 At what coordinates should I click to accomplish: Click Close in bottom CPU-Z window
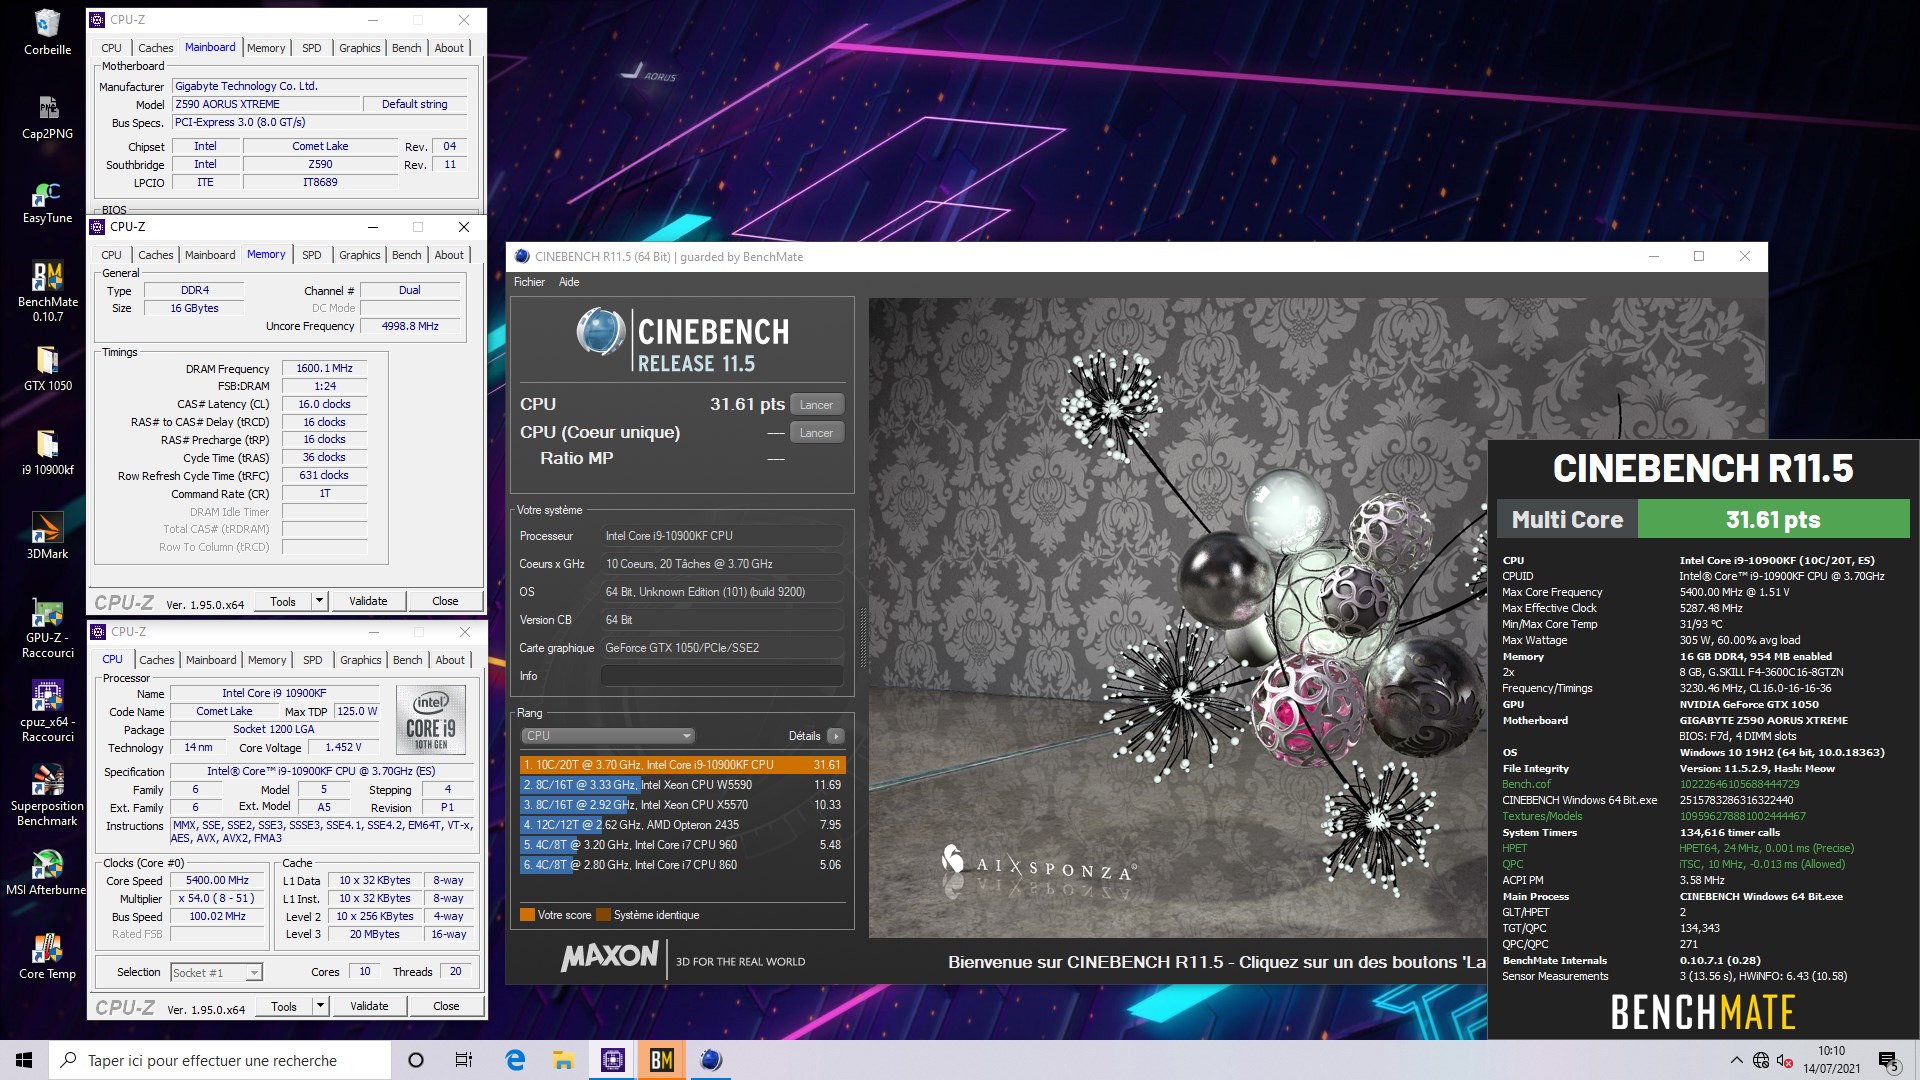click(x=446, y=1006)
